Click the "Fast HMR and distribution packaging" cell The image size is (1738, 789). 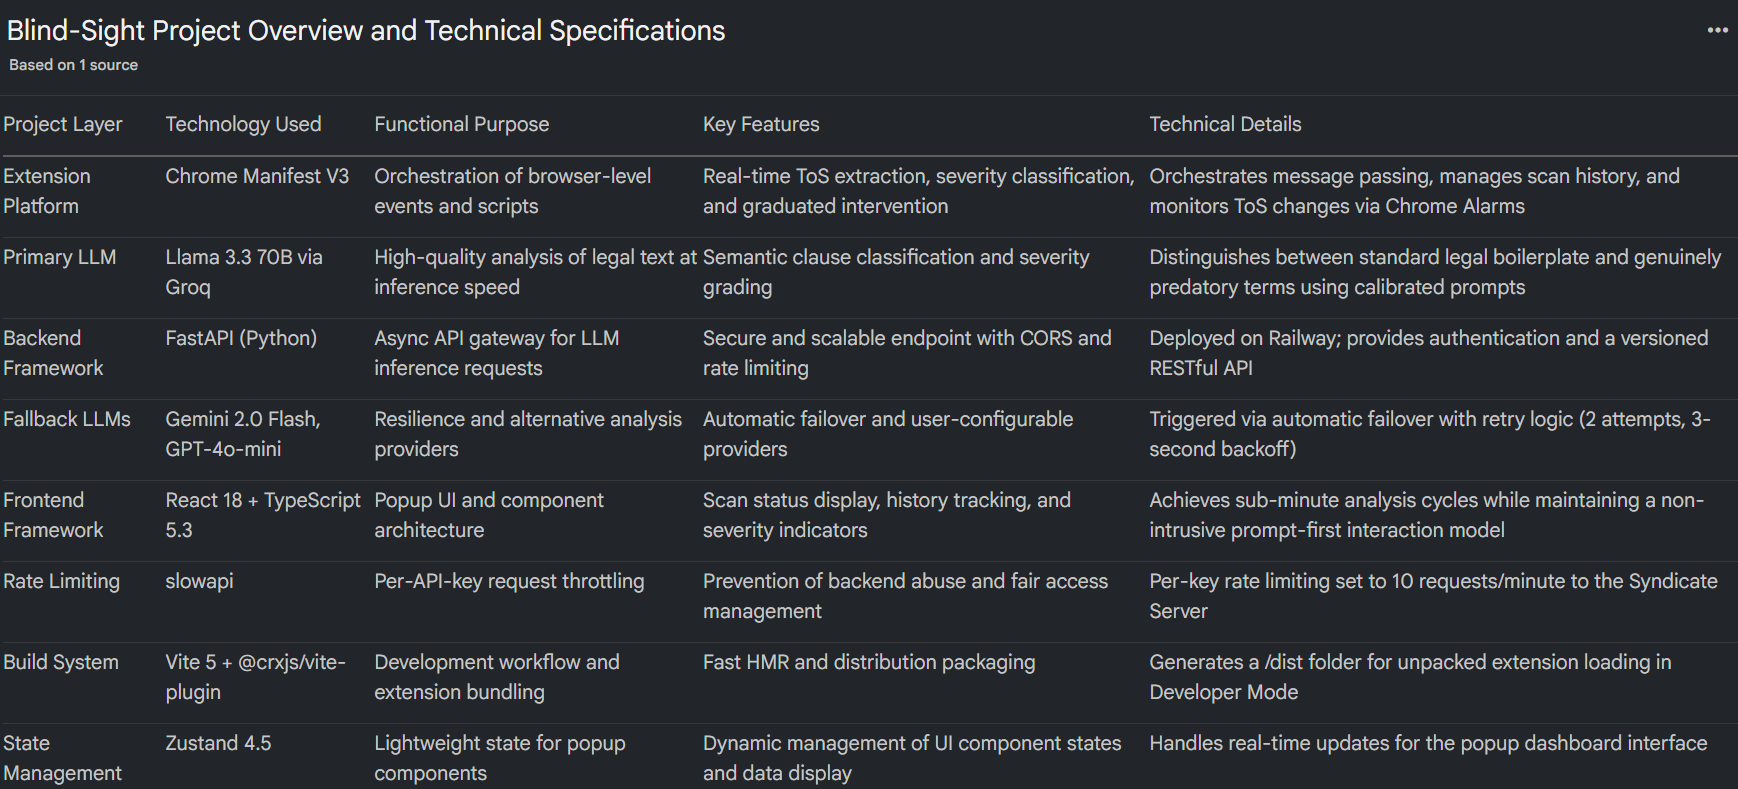(869, 662)
